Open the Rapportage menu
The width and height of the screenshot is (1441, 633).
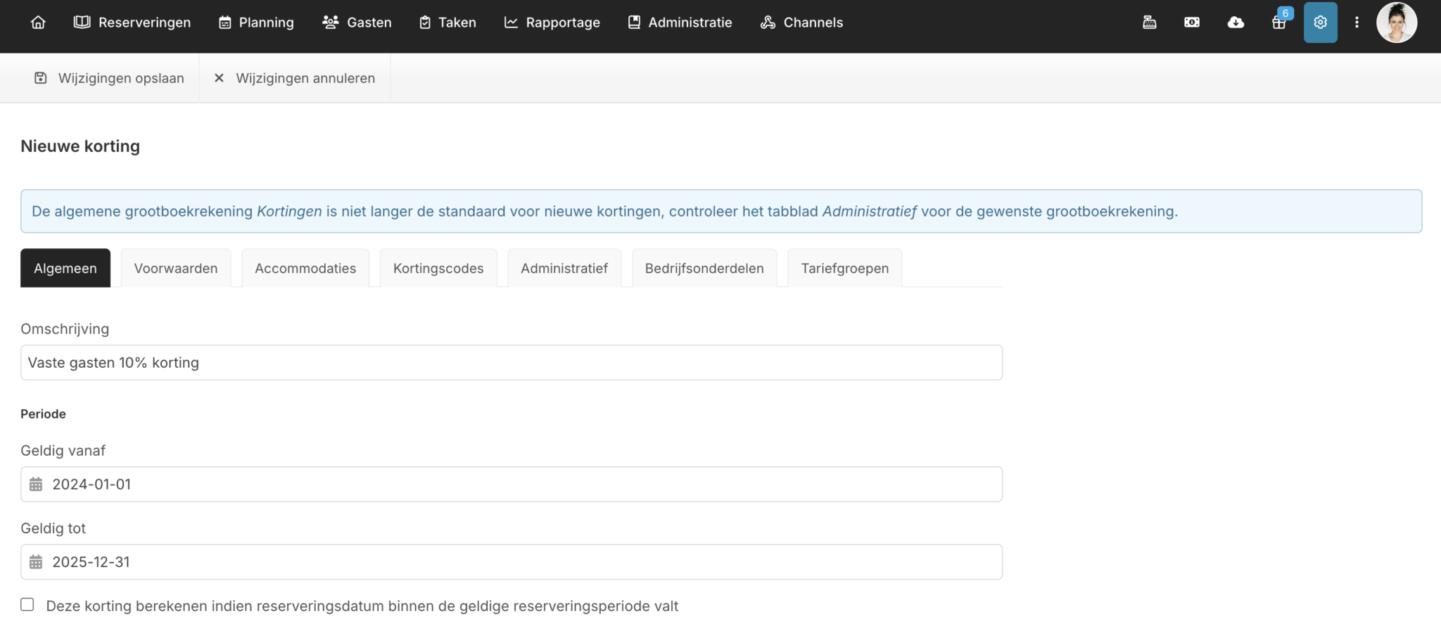coord(552,22)
